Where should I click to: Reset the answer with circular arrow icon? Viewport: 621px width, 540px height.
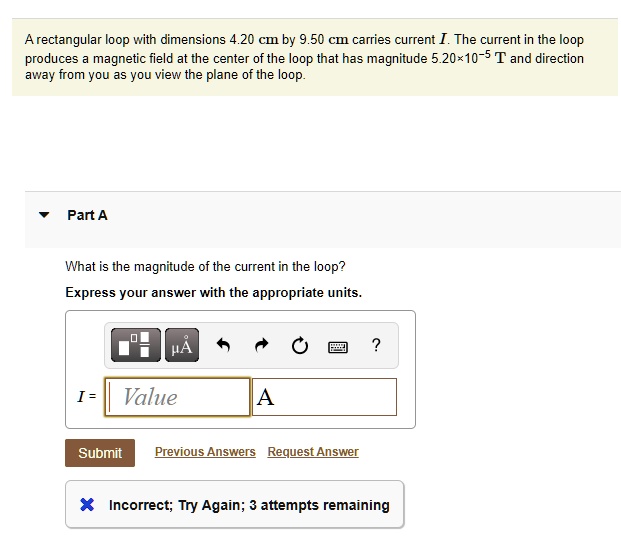pyautogui.click(x=300, y=346)
